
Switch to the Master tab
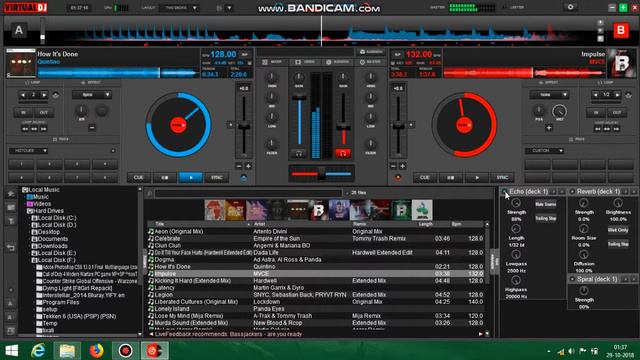click(370, 62)
